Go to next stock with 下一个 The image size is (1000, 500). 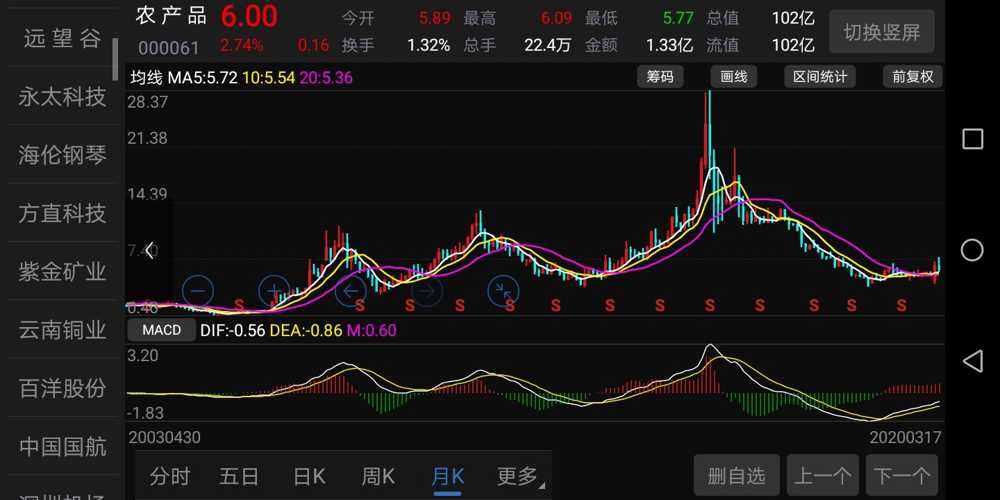pos(902,476)
